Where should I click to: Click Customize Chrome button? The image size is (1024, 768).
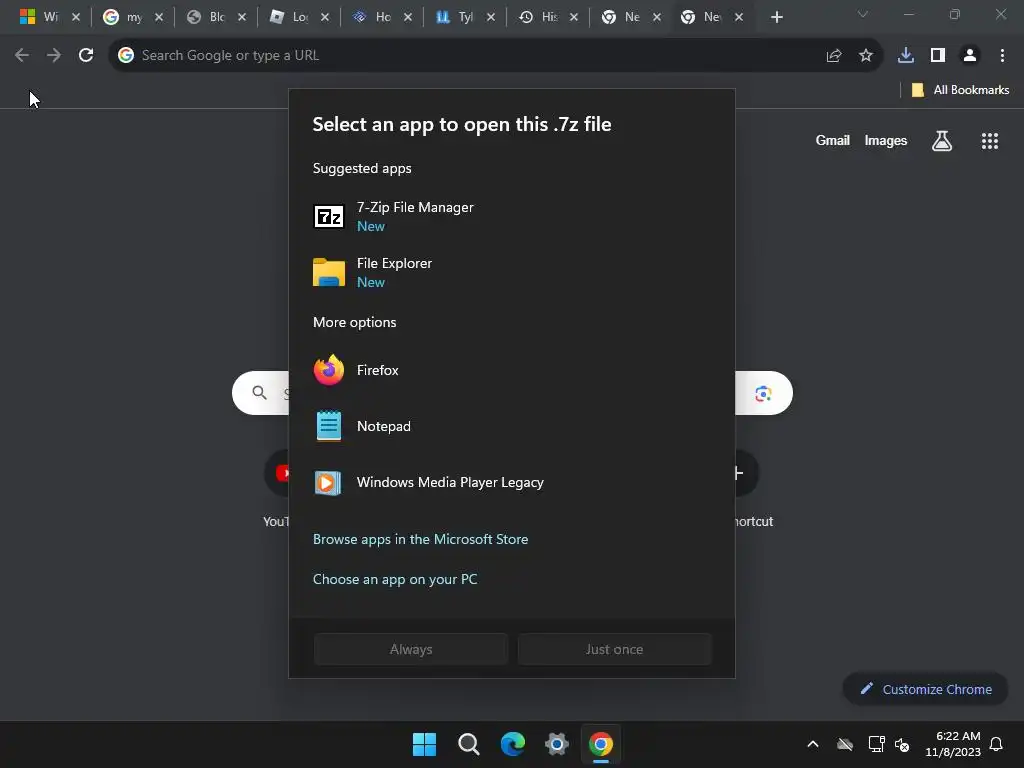click(925, 689)
